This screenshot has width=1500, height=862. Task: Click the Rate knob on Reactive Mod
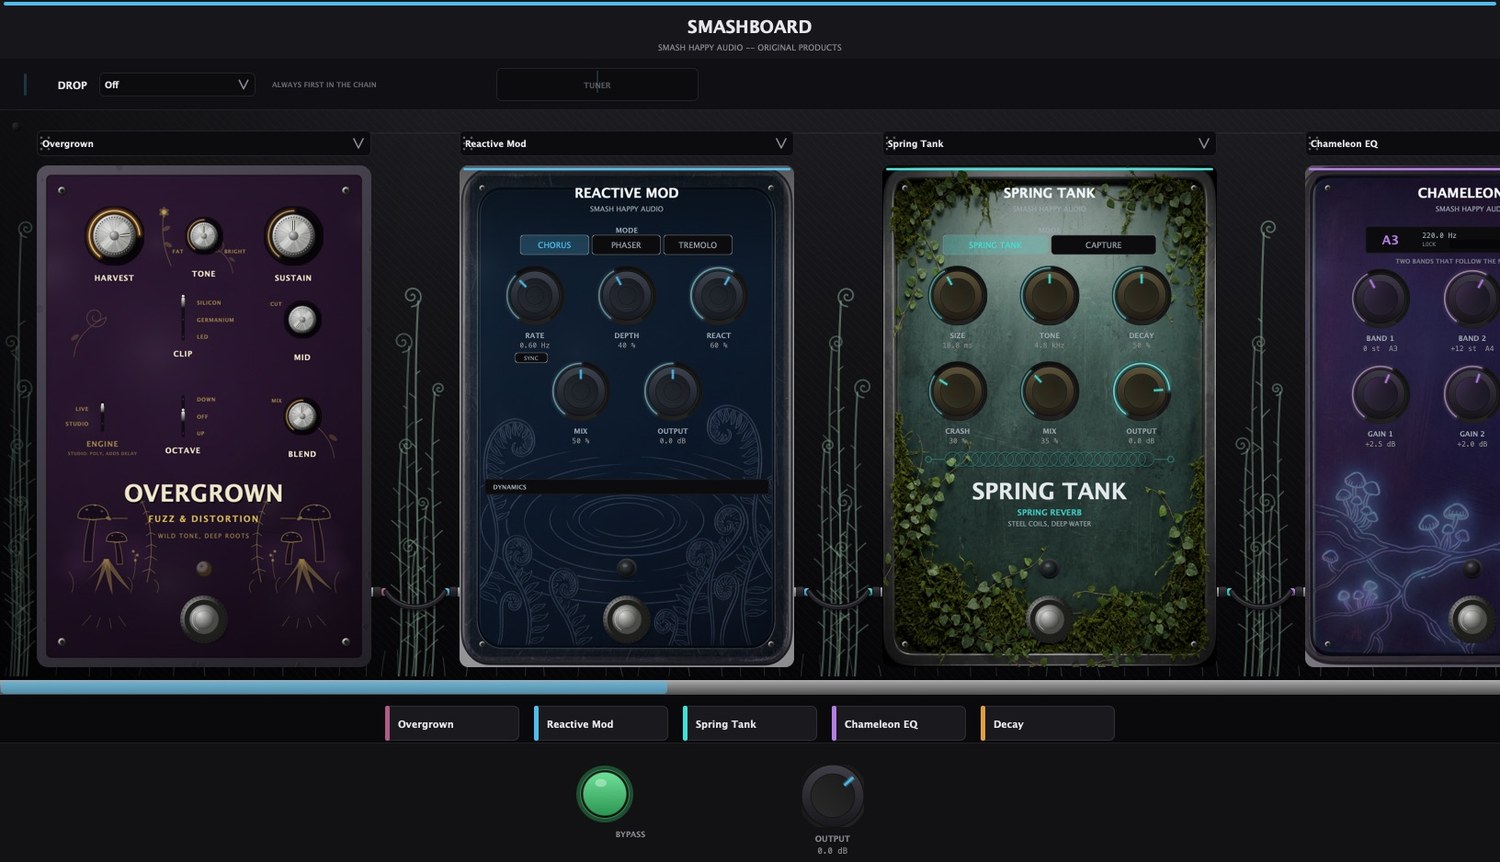534,296
